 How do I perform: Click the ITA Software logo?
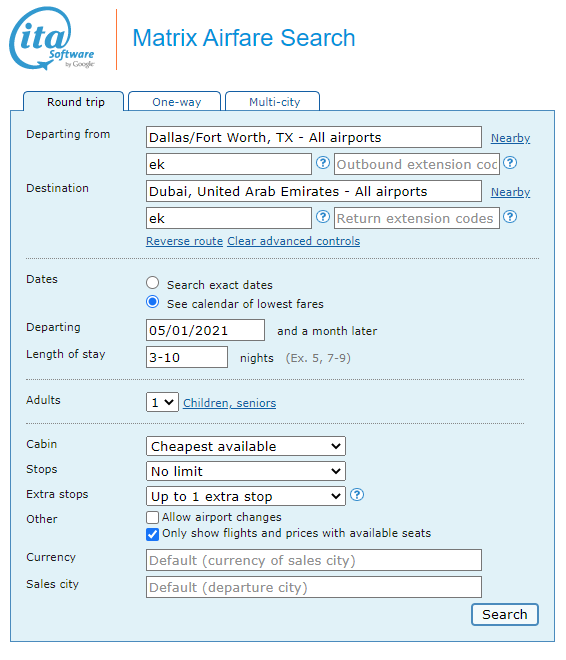click(x=52, y=38)
